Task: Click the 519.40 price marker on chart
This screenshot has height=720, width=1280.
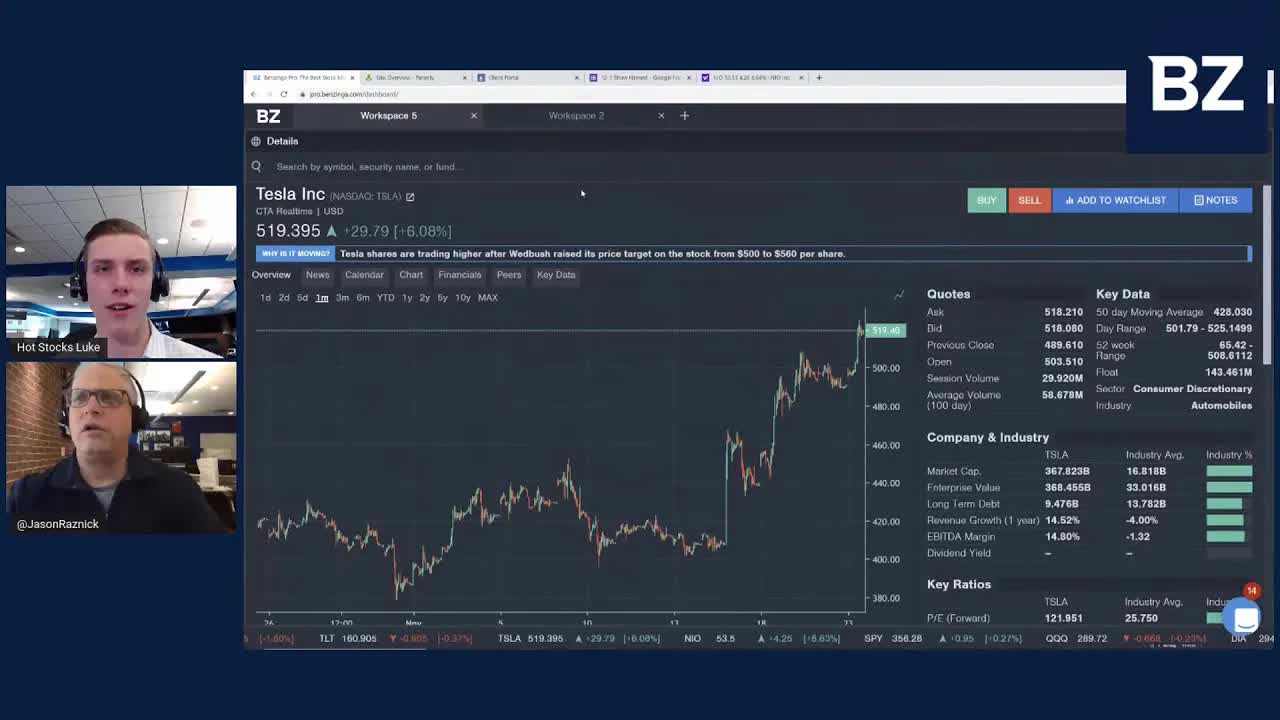Action: tap(885, 330)
